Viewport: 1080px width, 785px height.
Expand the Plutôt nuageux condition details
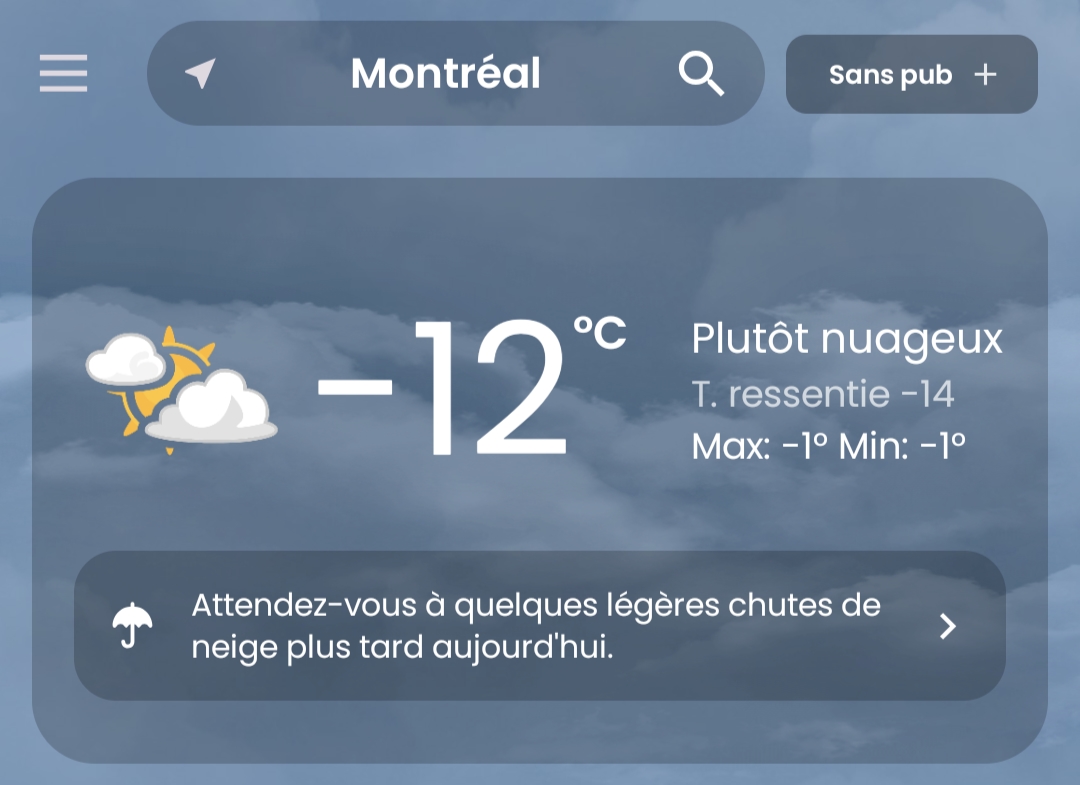coord(846,340)
